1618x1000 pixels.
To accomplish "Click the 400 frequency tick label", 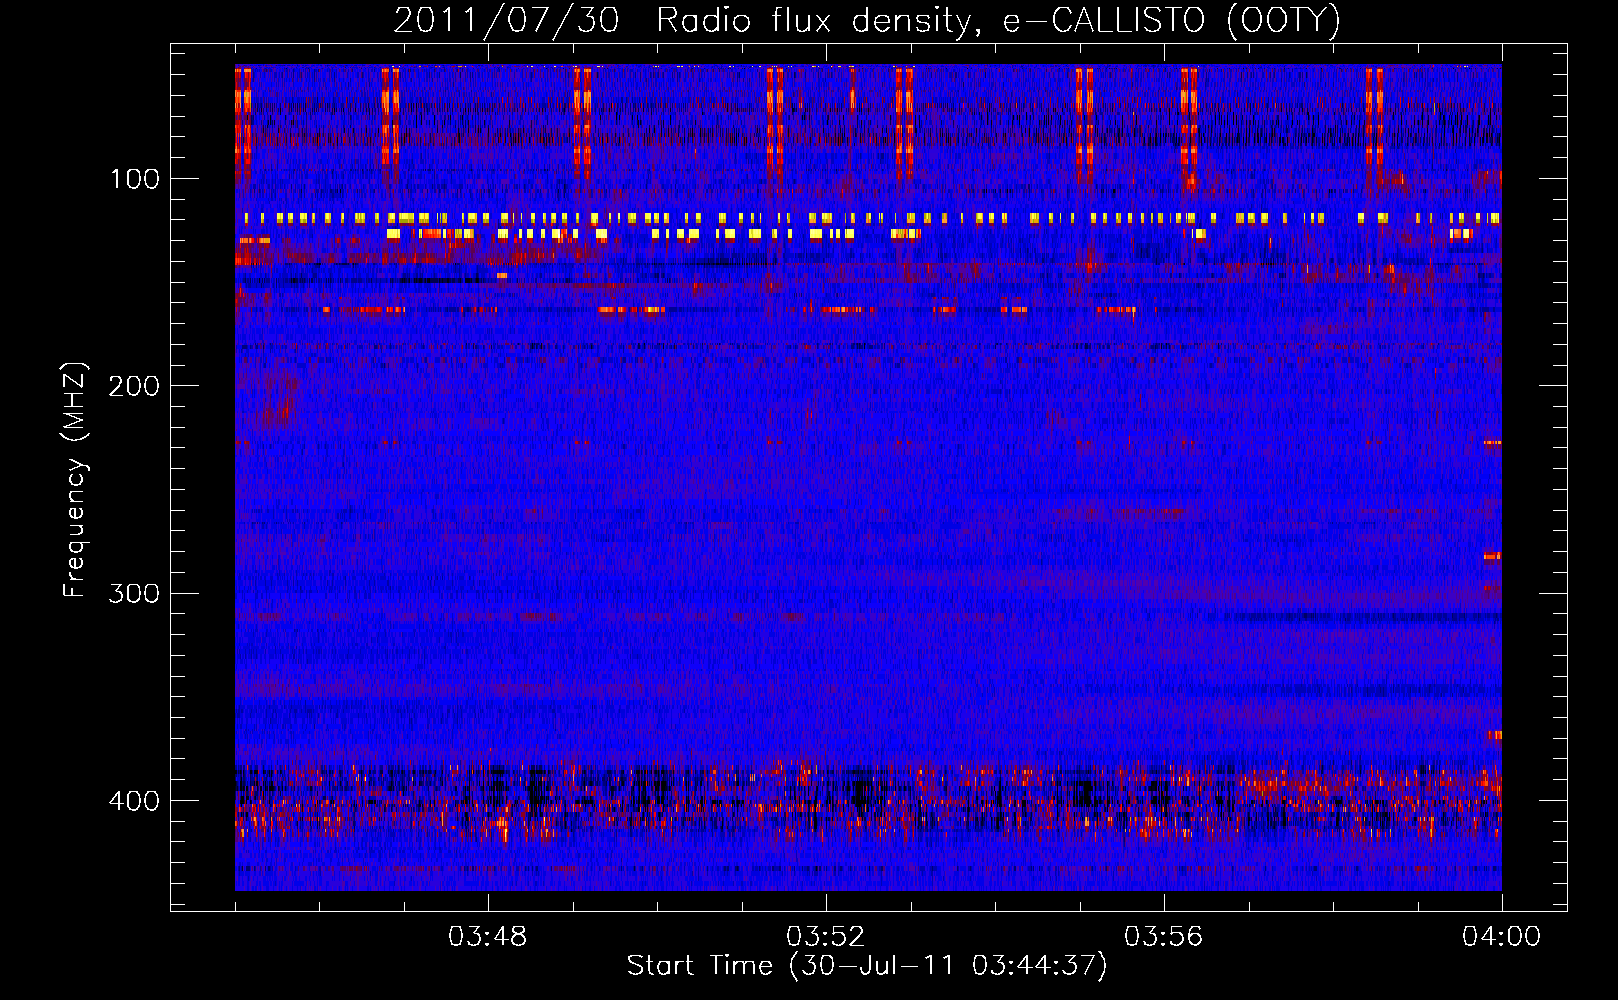I will 133,801.
